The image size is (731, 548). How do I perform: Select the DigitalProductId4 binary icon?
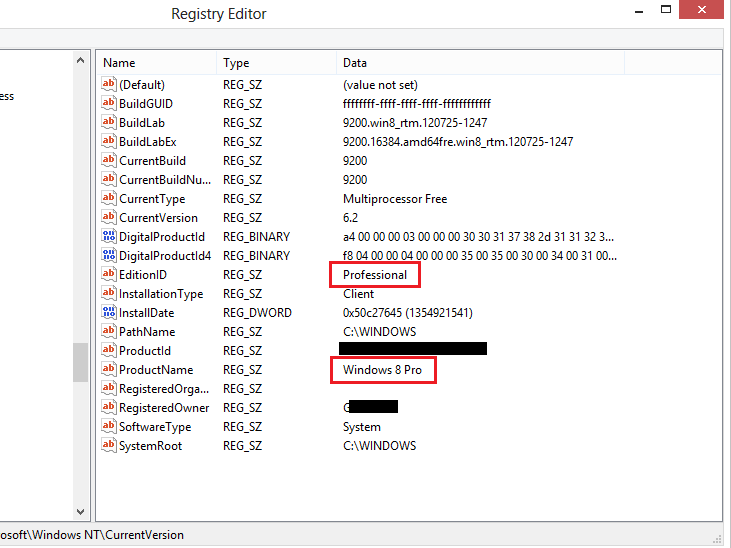coord(109,256)
